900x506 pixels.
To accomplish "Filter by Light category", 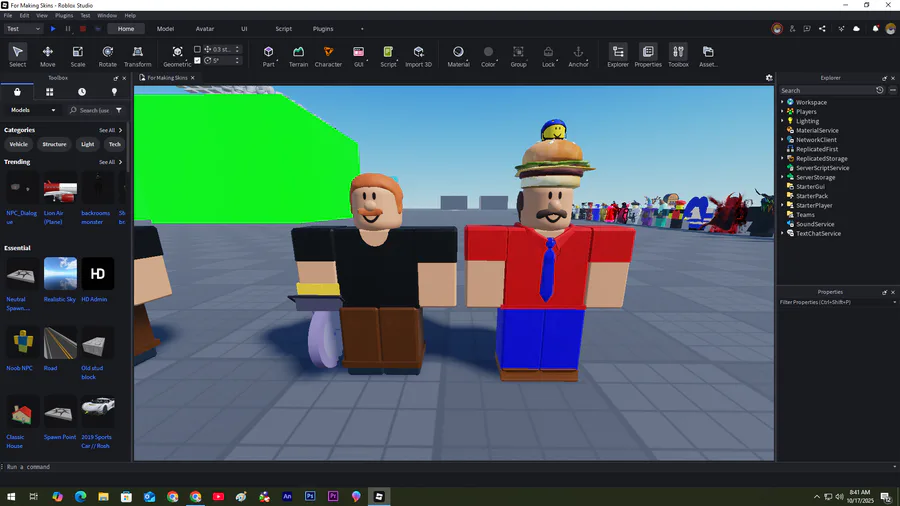I will [87, 144].
